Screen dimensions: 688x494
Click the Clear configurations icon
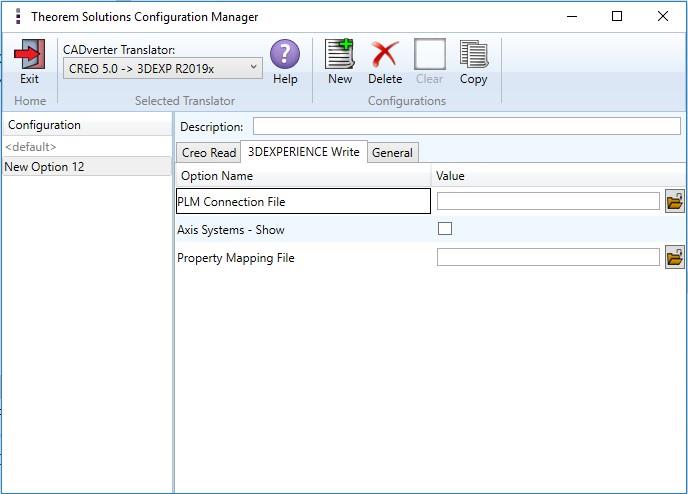click(430, 54)
